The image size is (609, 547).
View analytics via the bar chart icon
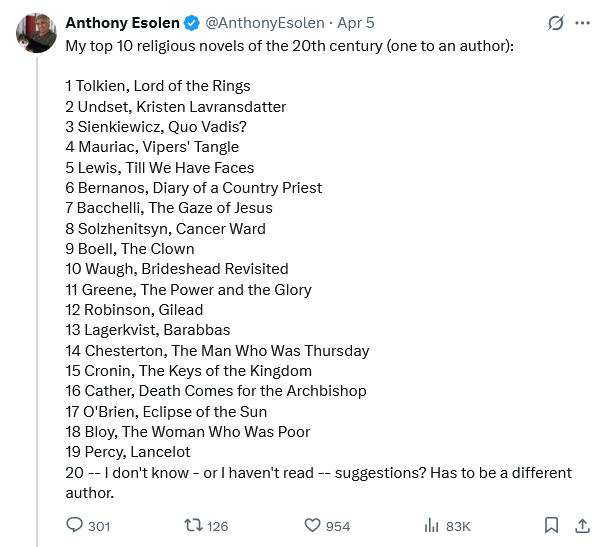pyautogui.click(x=433, y=525)
